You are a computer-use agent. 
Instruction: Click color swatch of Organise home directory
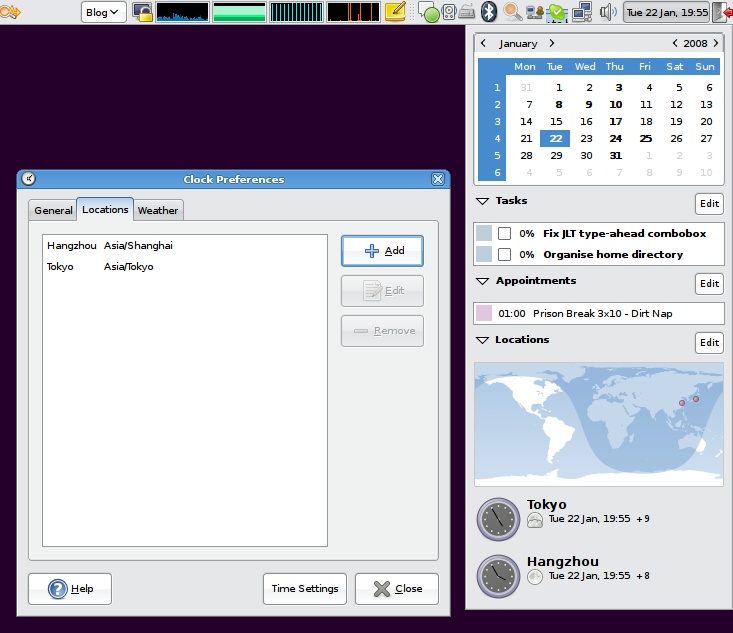[484, 254]
